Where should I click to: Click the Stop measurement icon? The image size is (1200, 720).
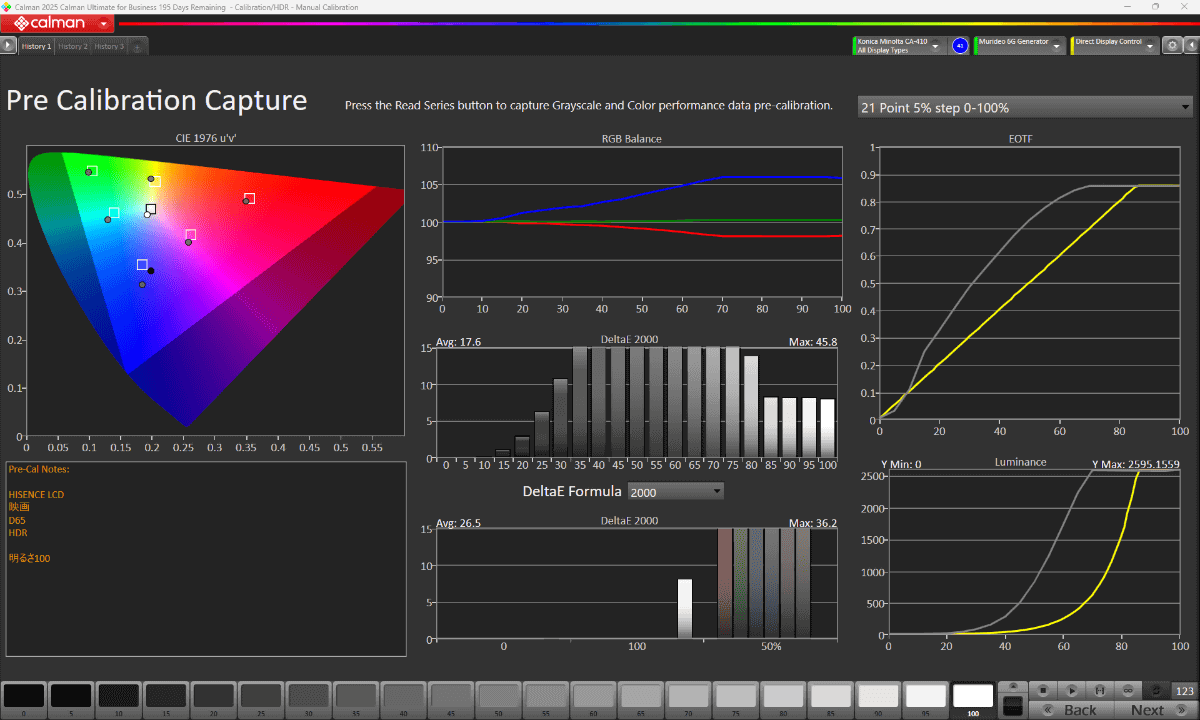pos(1043,690)
